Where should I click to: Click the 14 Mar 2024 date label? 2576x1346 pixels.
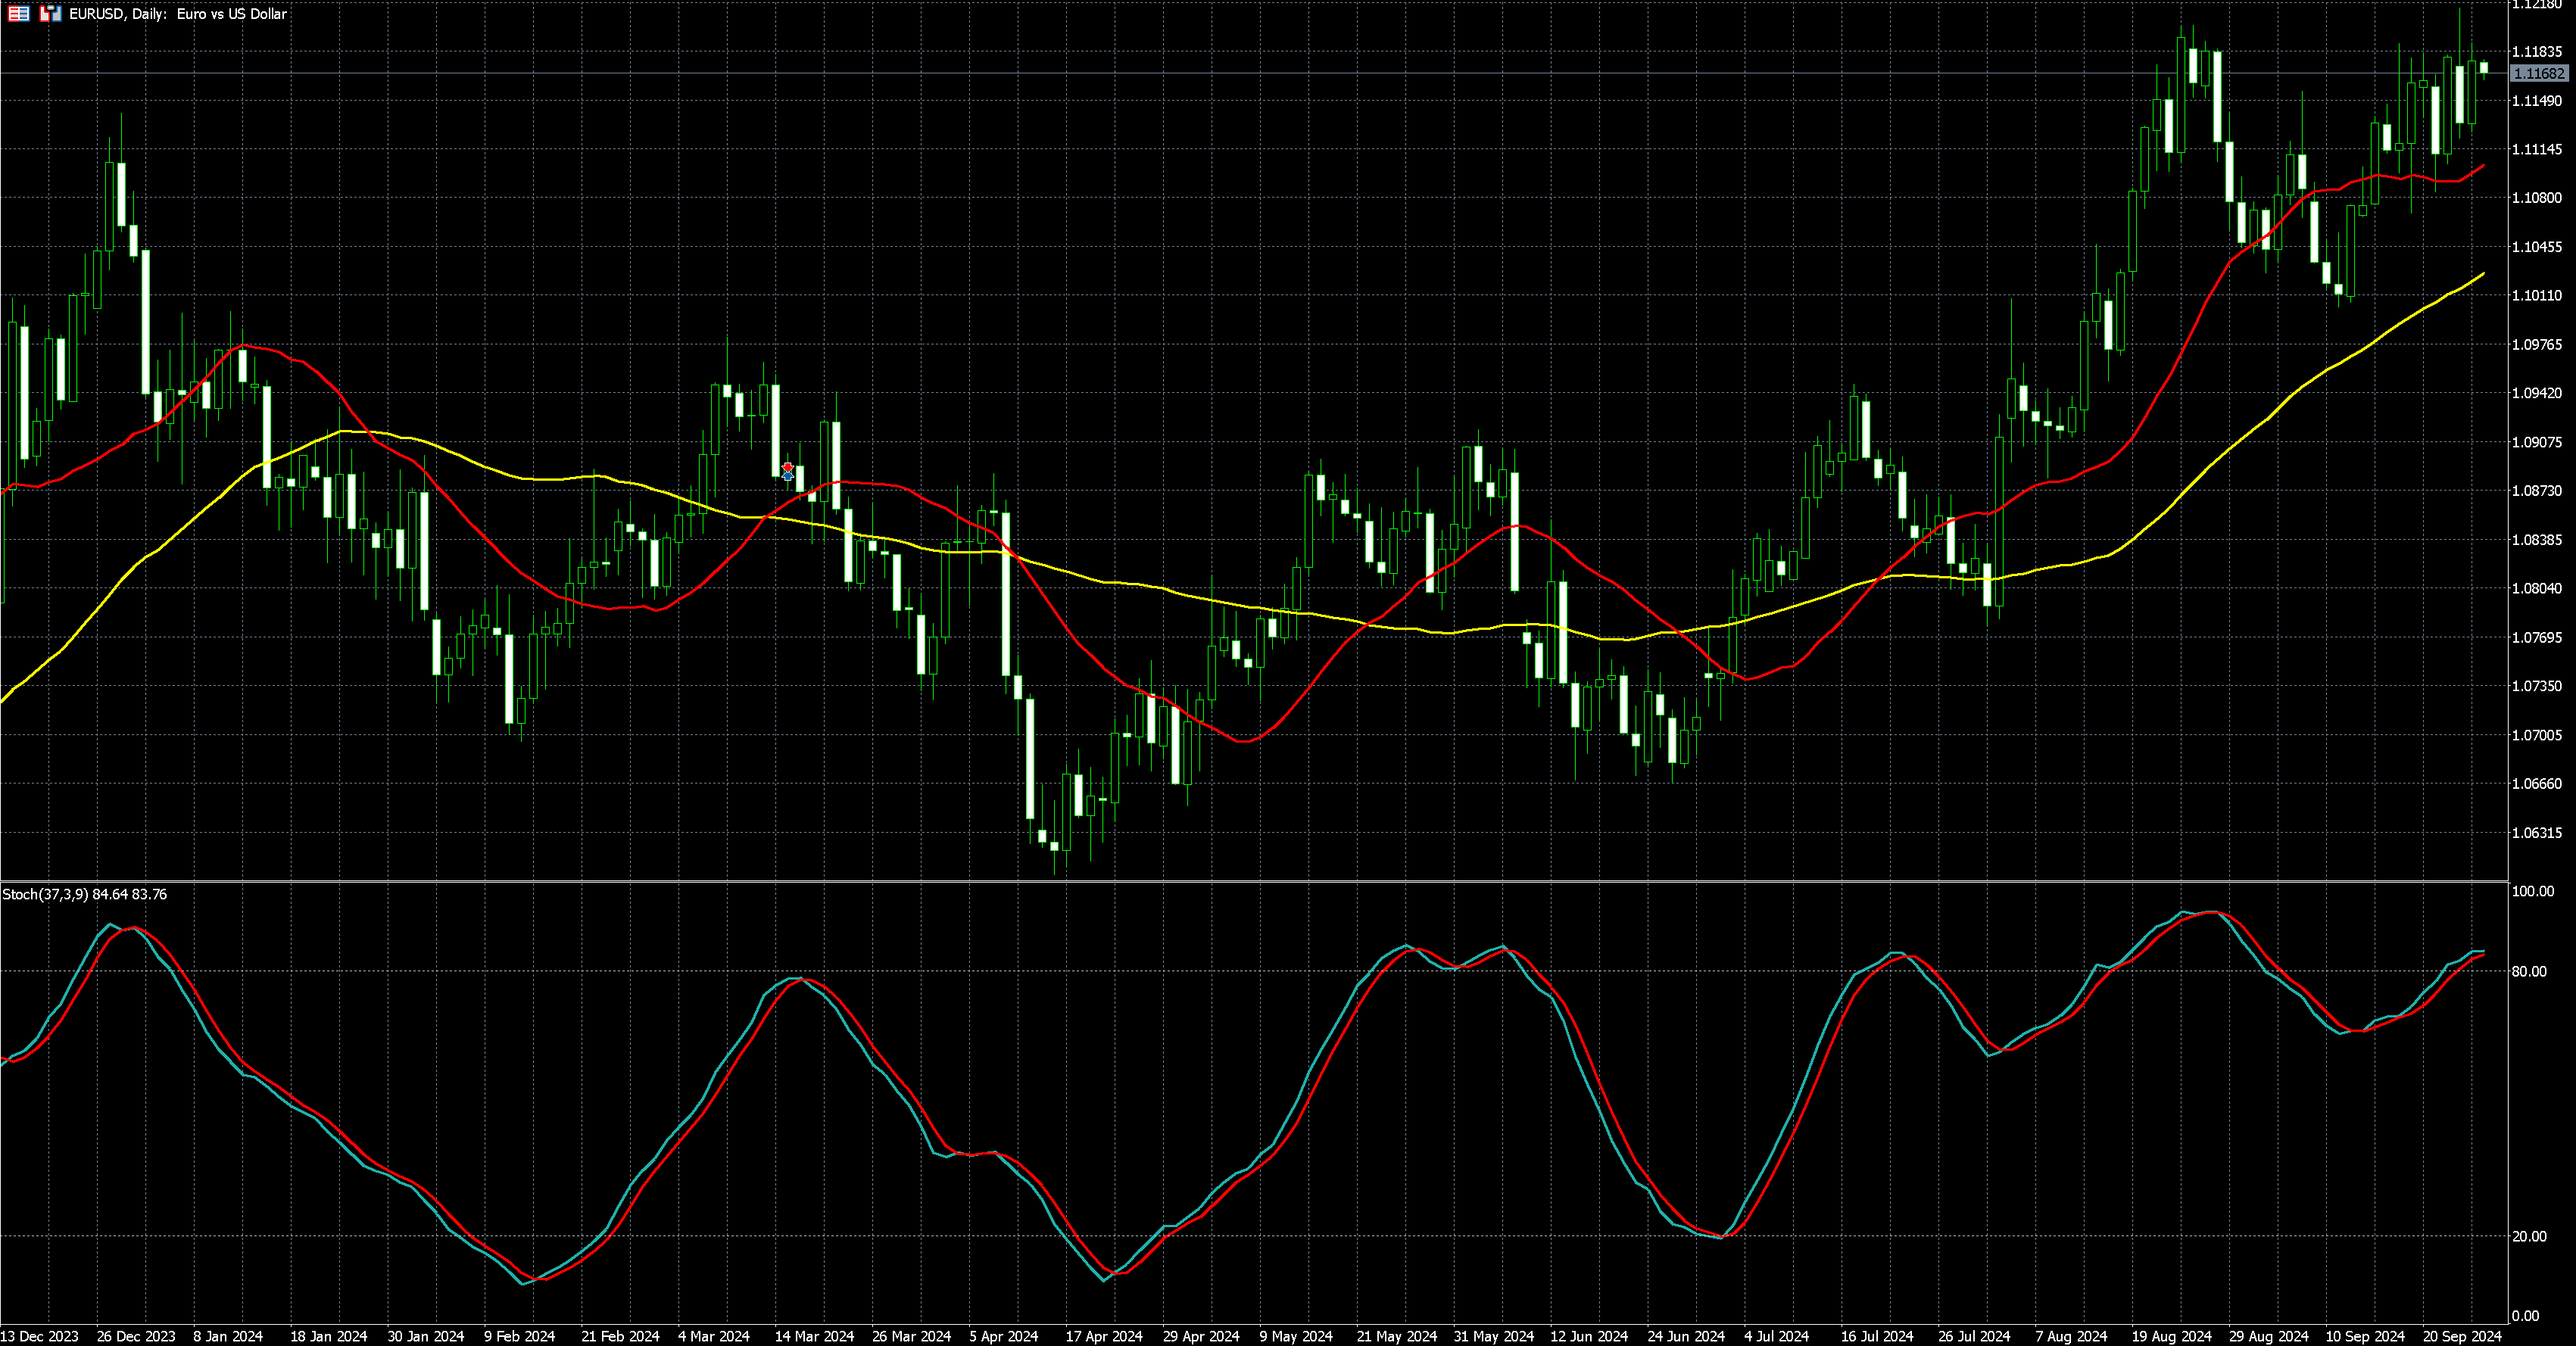(x=814, y=1336)
